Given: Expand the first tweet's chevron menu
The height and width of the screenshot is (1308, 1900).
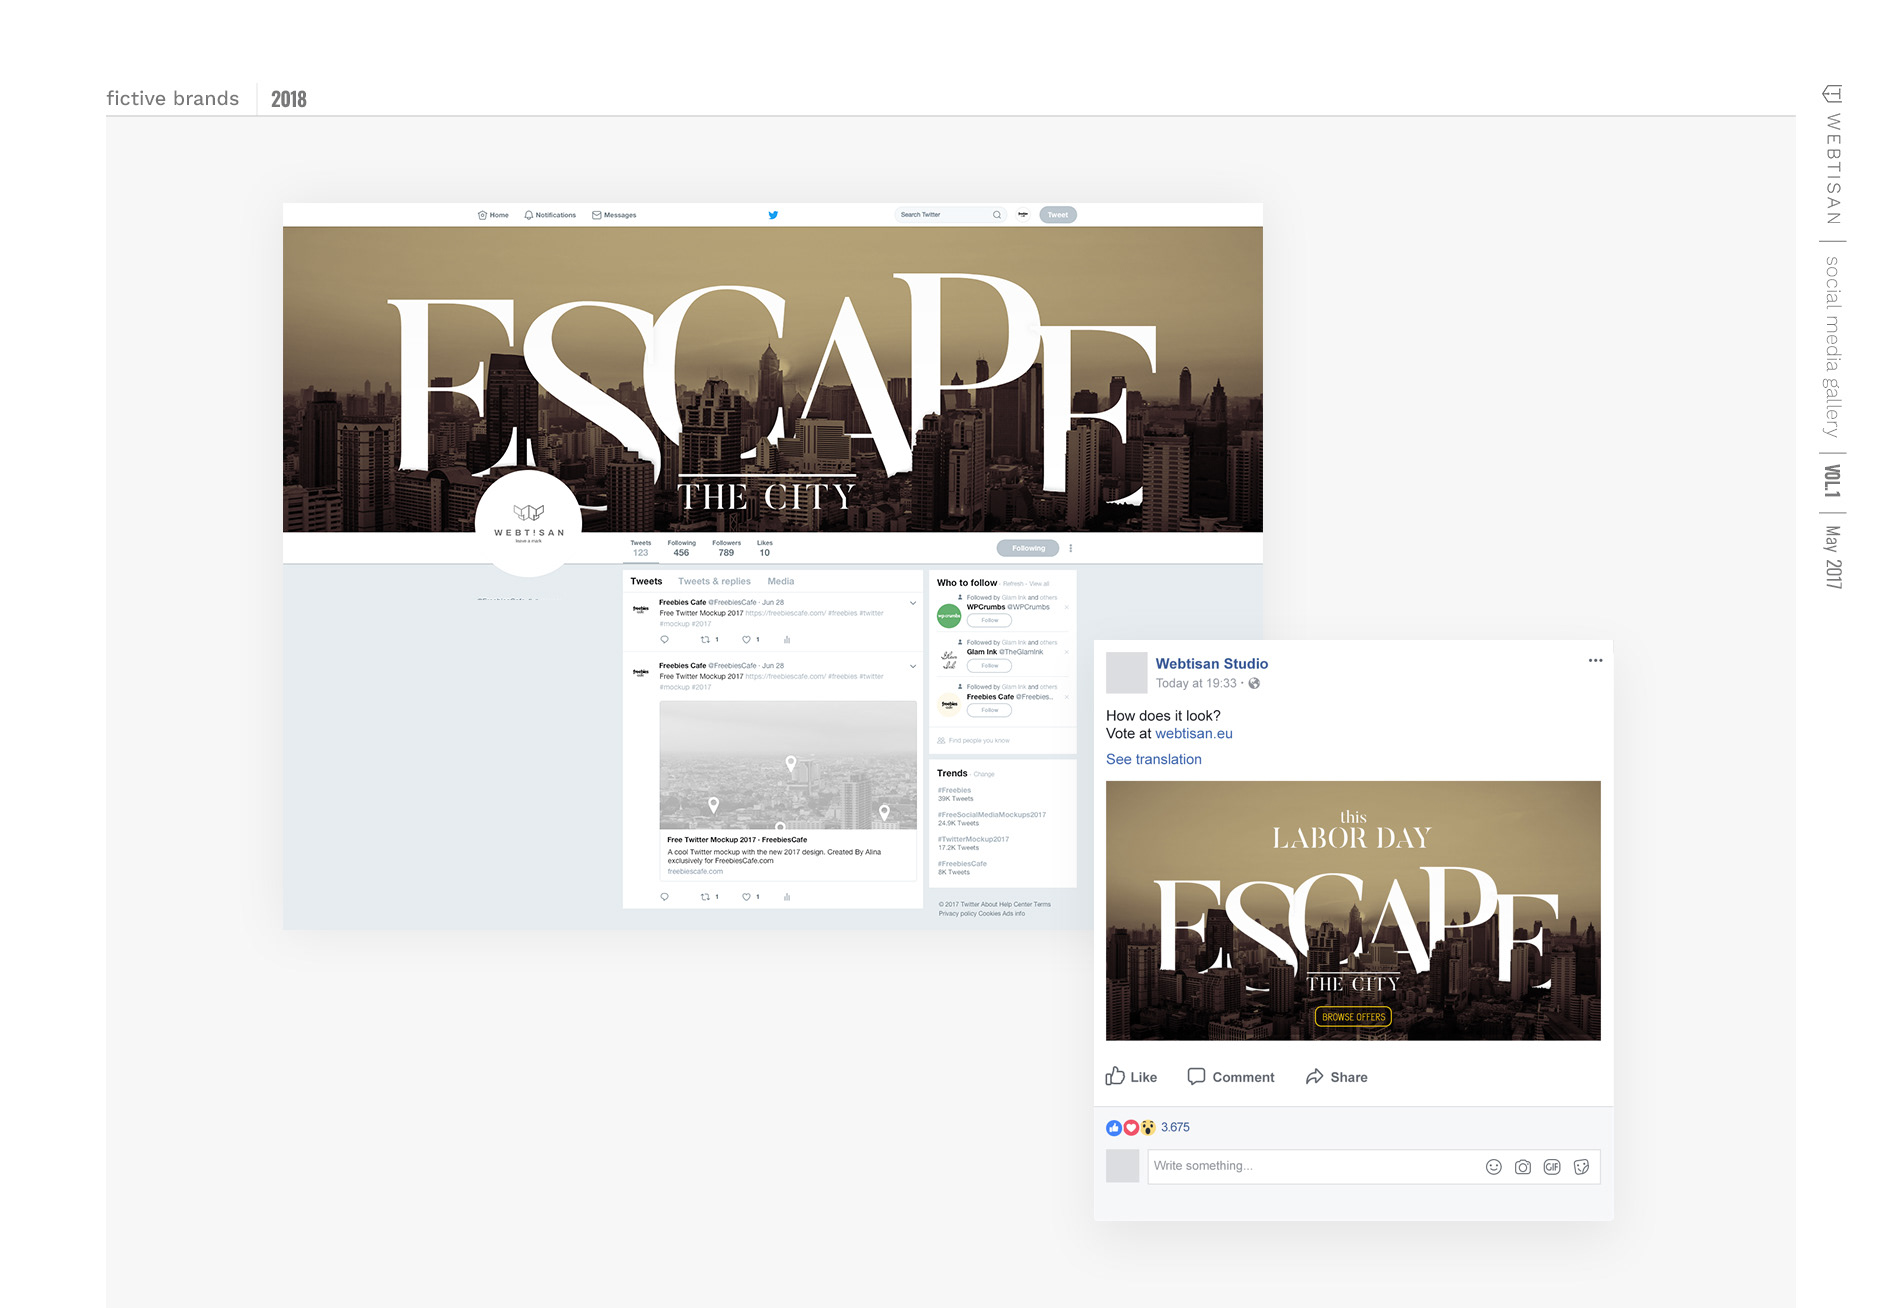Looking at the screenshot, I should tap(912, 603).
